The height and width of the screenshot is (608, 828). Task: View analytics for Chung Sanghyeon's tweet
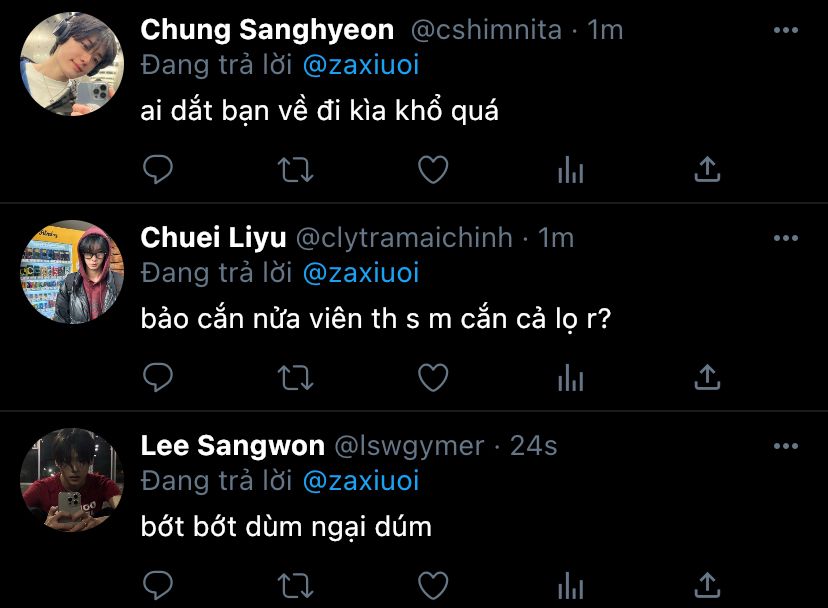click(x=570, y=171)
